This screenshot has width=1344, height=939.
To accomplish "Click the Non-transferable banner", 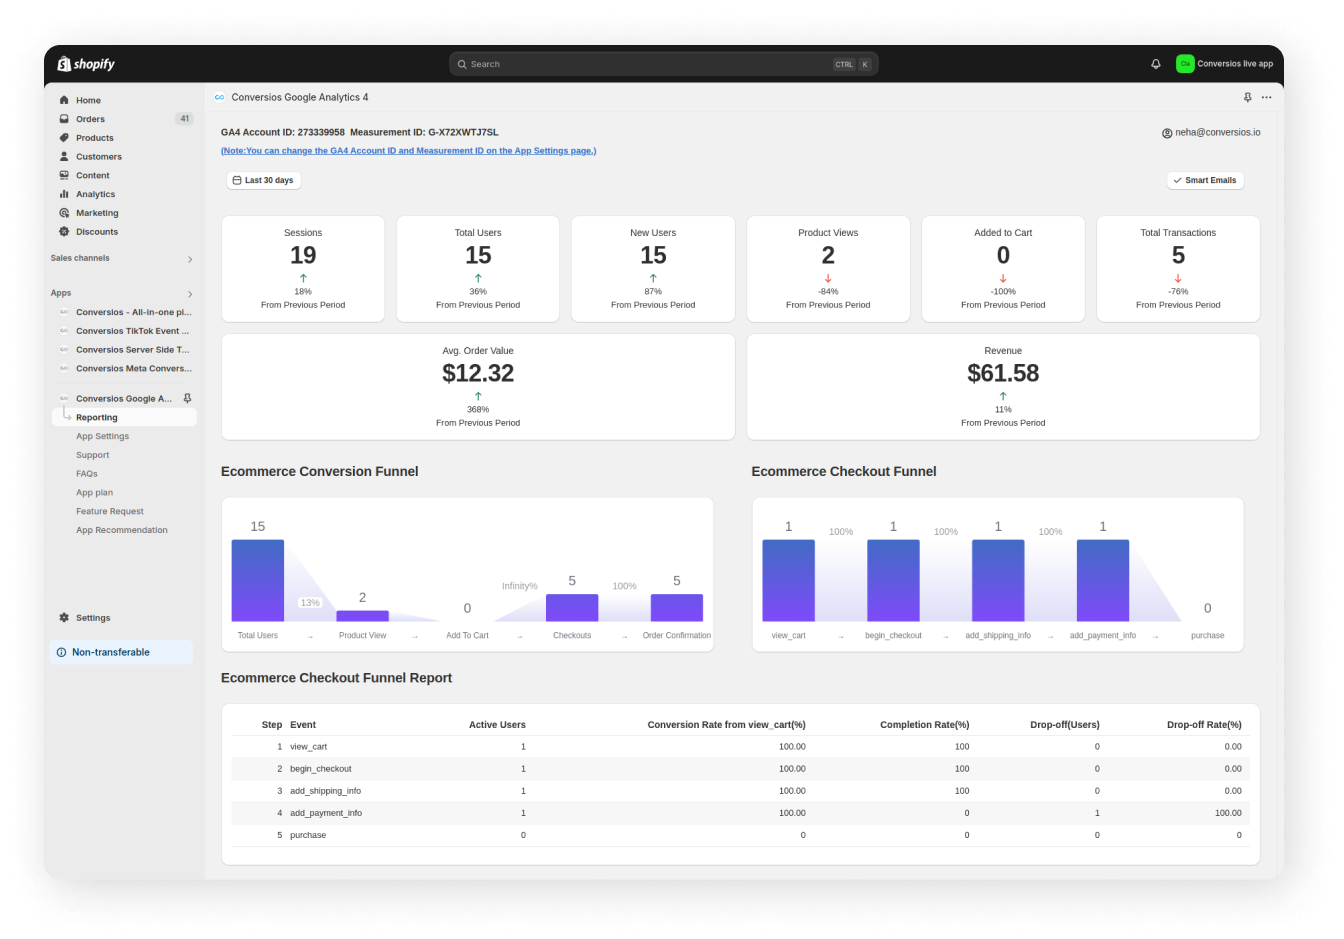I will point(121,652).
